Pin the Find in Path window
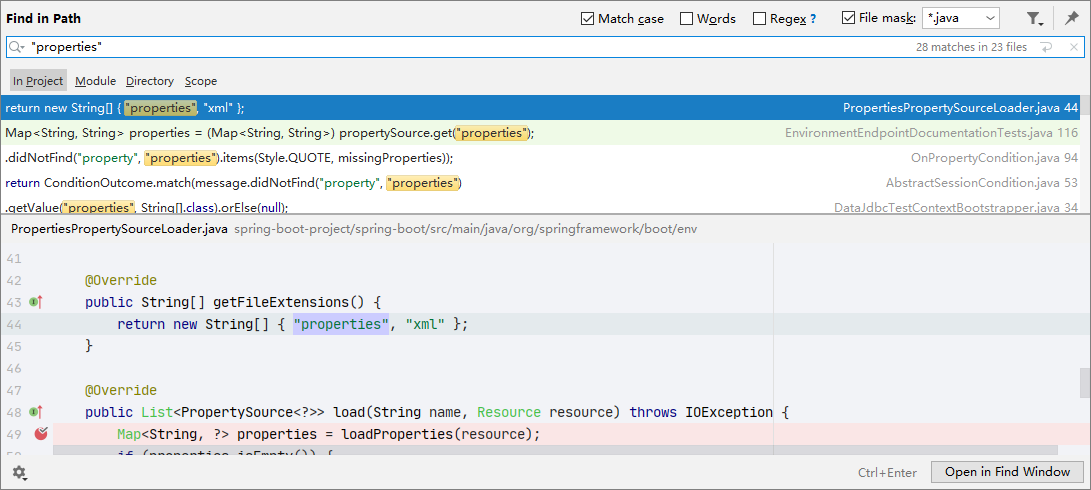Image resolution: width=1091 pixels, height=490 pixels. click(1071, 19)
